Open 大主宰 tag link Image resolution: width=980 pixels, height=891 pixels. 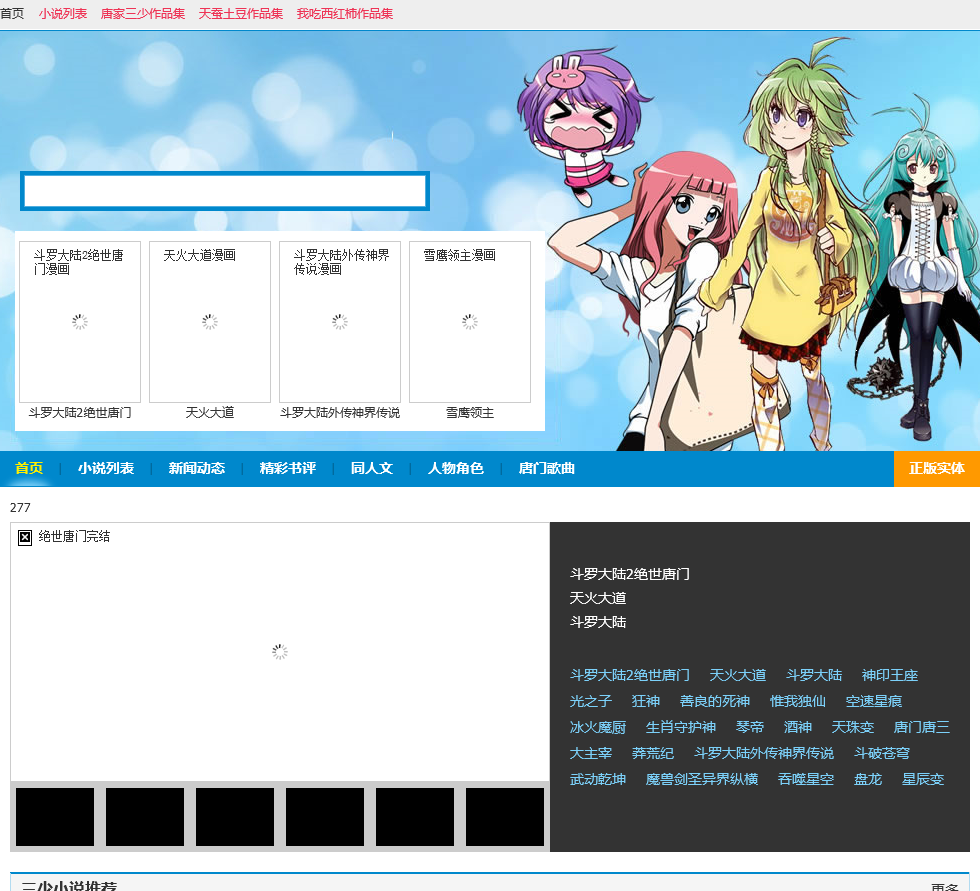pyautogui.click(x=591, y=753)
